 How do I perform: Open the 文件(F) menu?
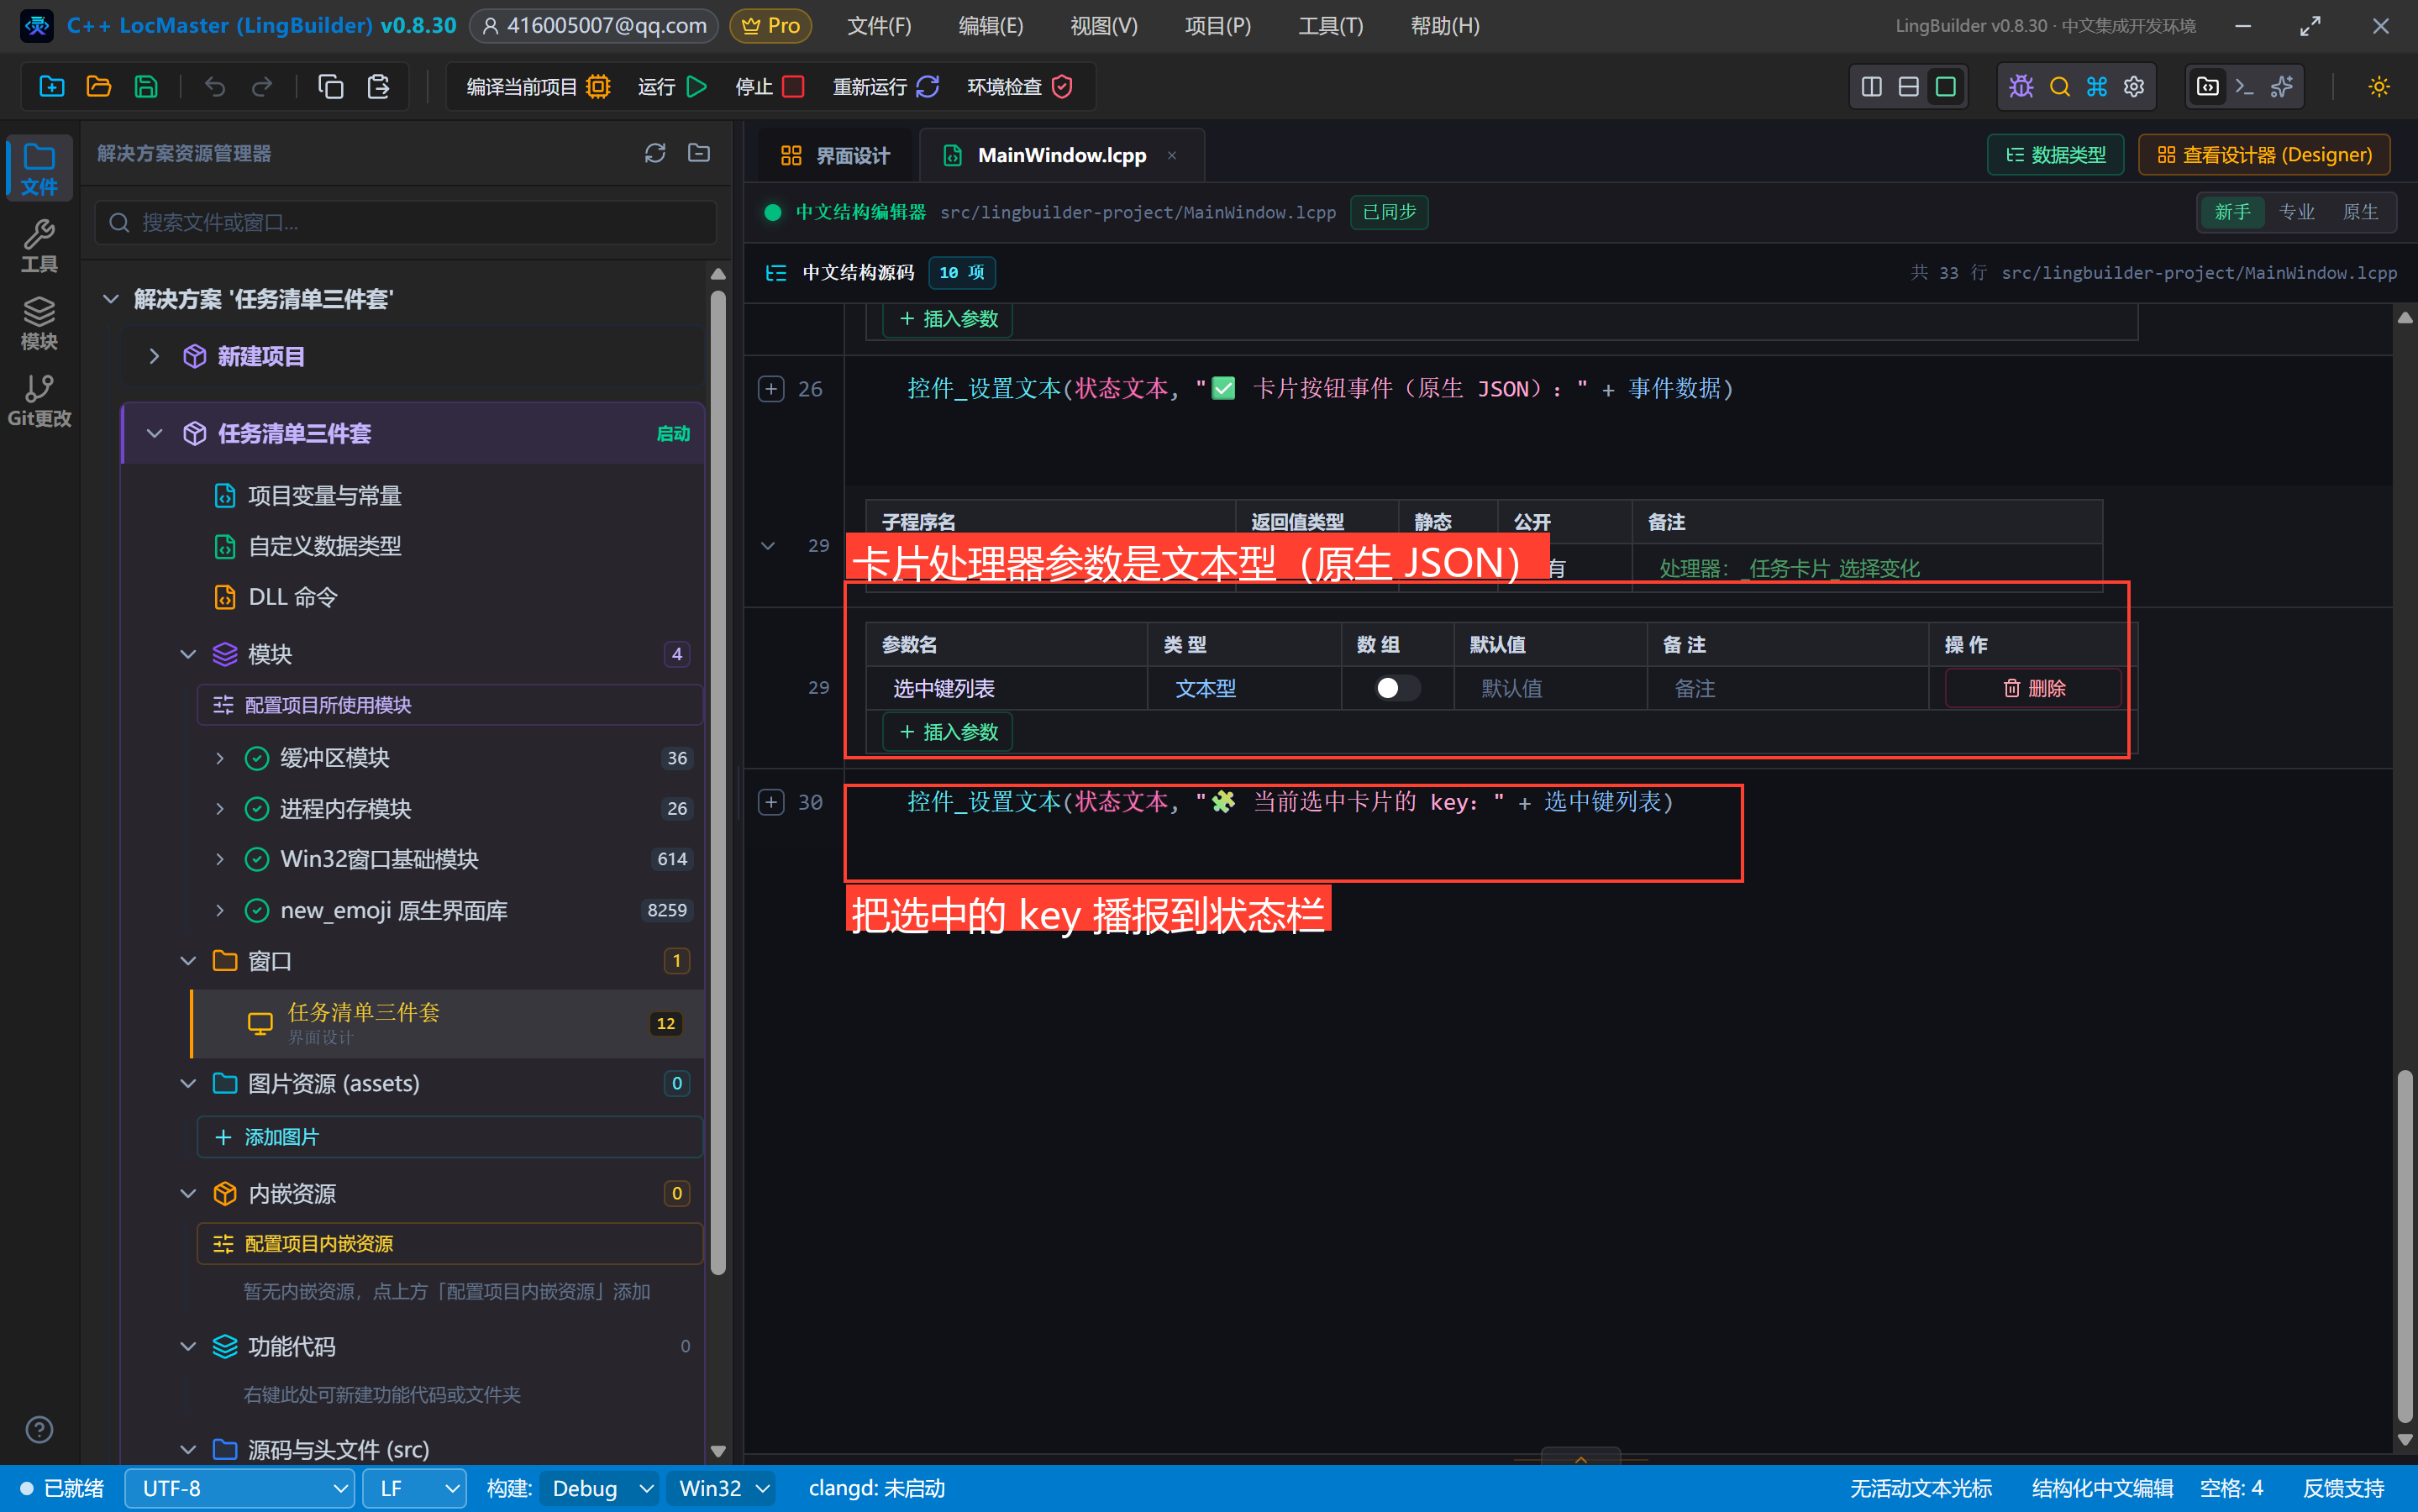(879, 26)
